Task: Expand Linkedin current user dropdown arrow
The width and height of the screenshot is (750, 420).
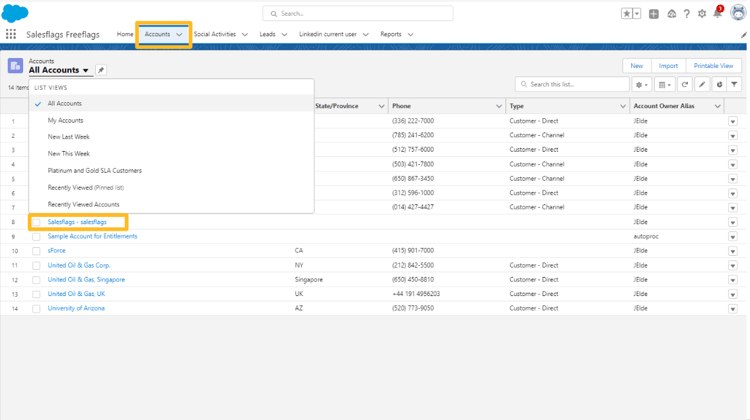Action: pos(365,34)
